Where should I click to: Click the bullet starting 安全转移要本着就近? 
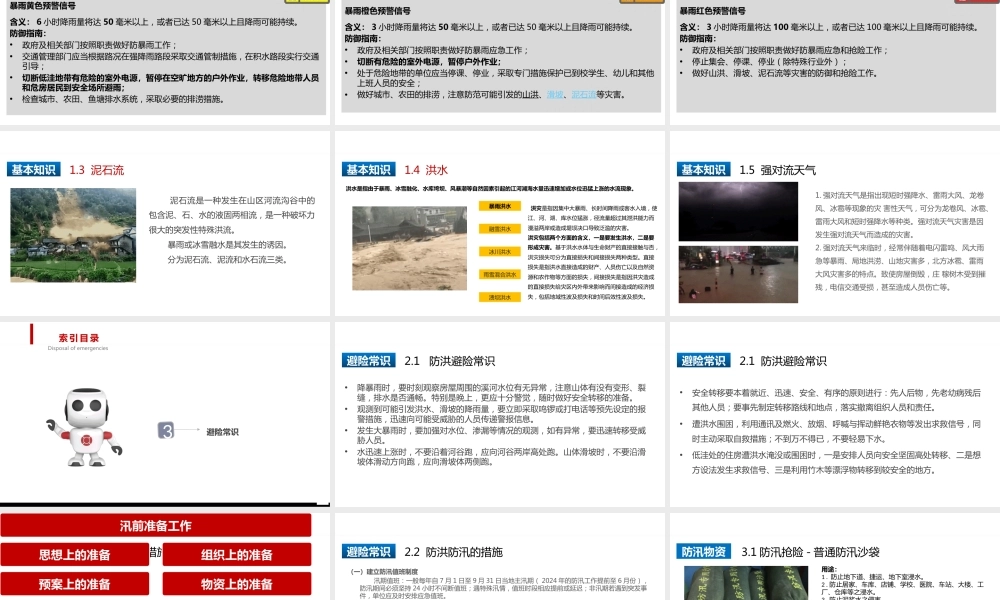[835, 400]
